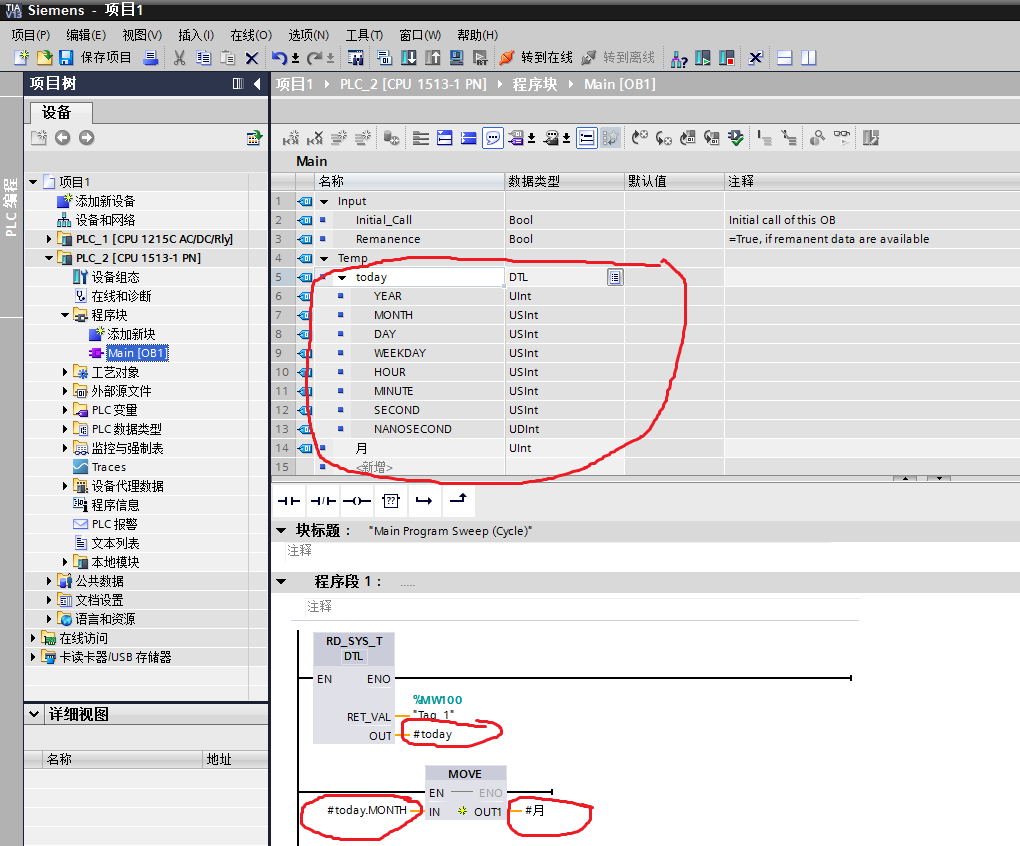This screenshot has width=1020, height=846.
Task: Expand the PLC 变量 folder
Action: 64,410
